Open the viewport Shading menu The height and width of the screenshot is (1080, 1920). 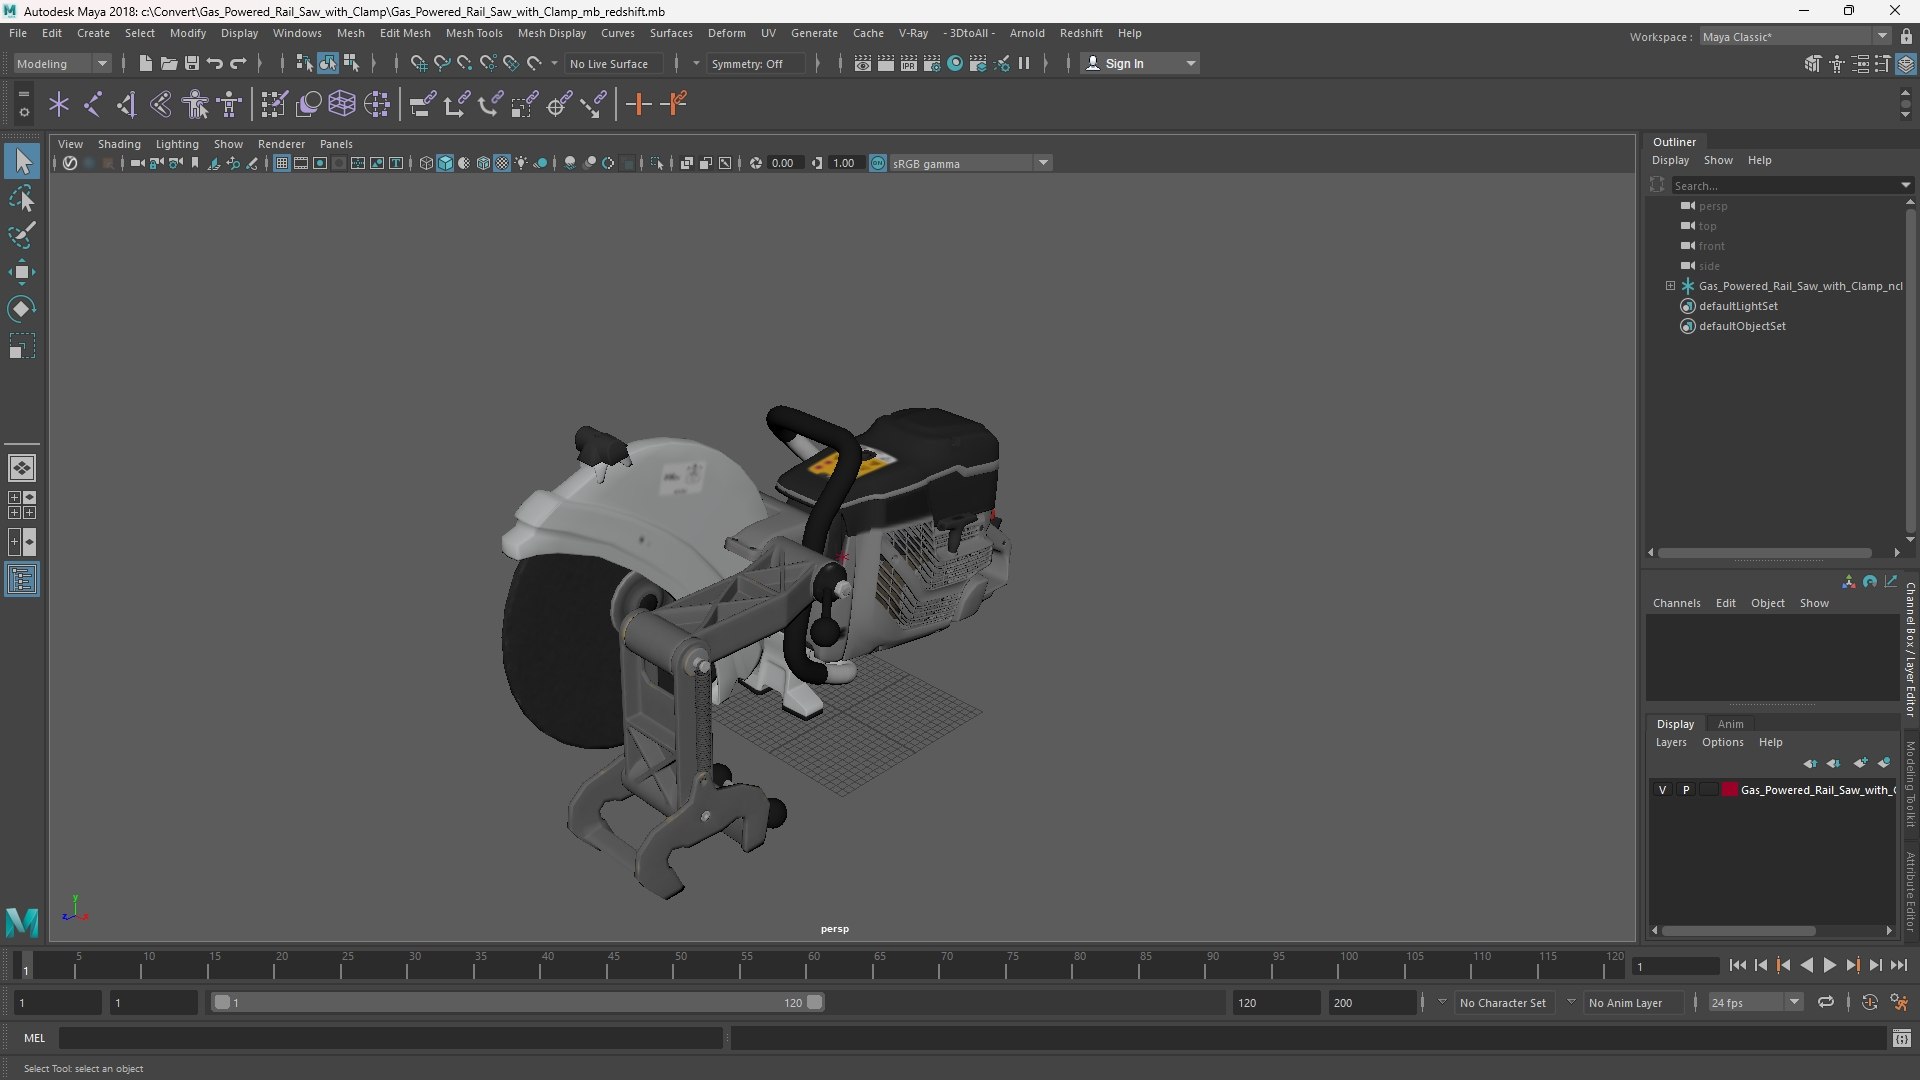click(119, 144)
